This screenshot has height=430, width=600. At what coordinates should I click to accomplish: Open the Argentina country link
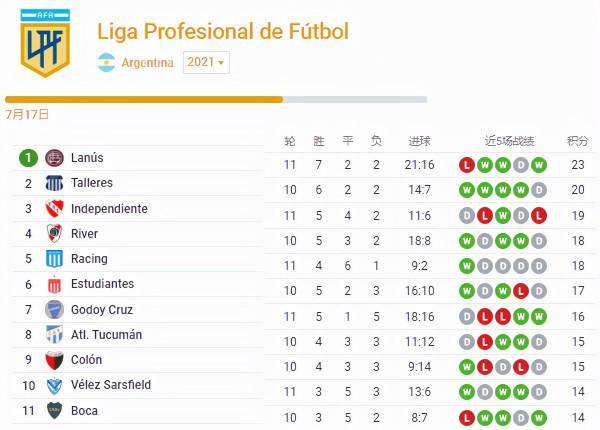147,63
